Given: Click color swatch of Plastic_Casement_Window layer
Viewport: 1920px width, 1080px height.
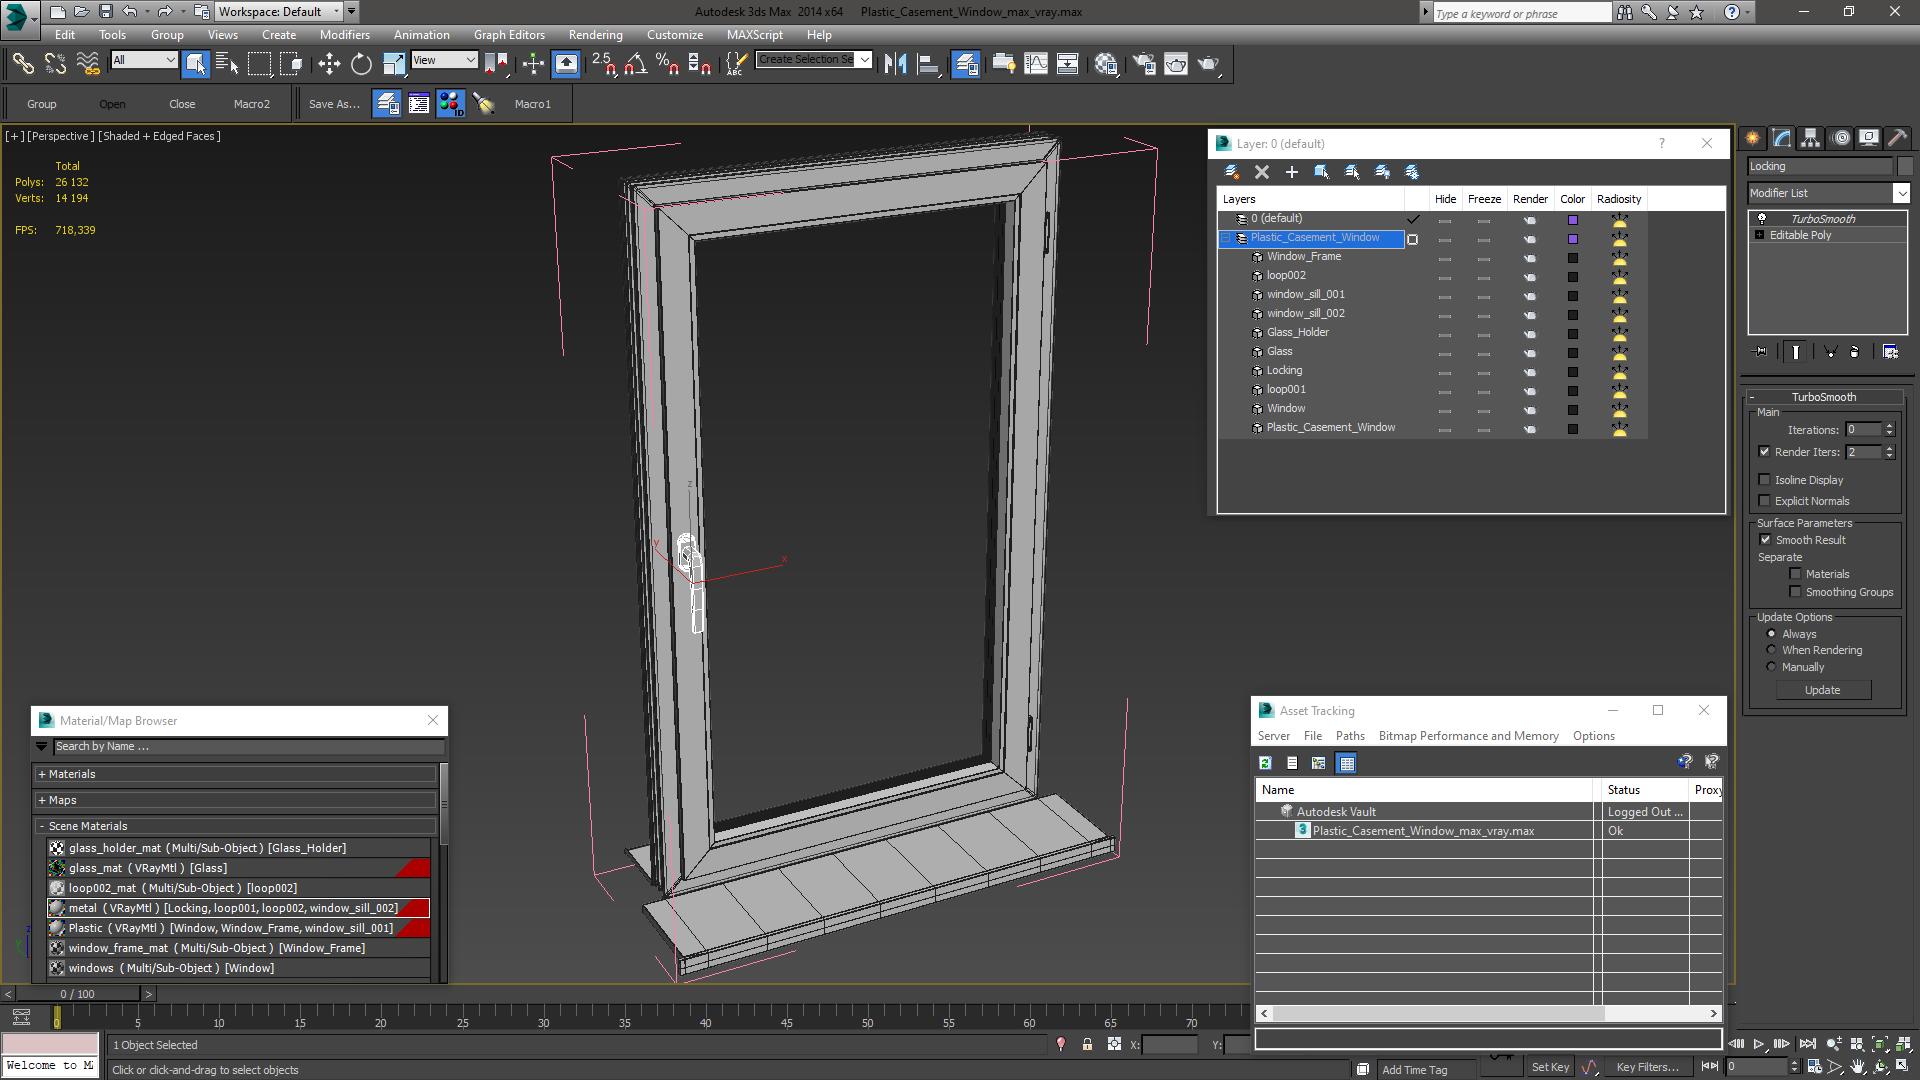Looking at the screenshot, I should click(1572, 239).
